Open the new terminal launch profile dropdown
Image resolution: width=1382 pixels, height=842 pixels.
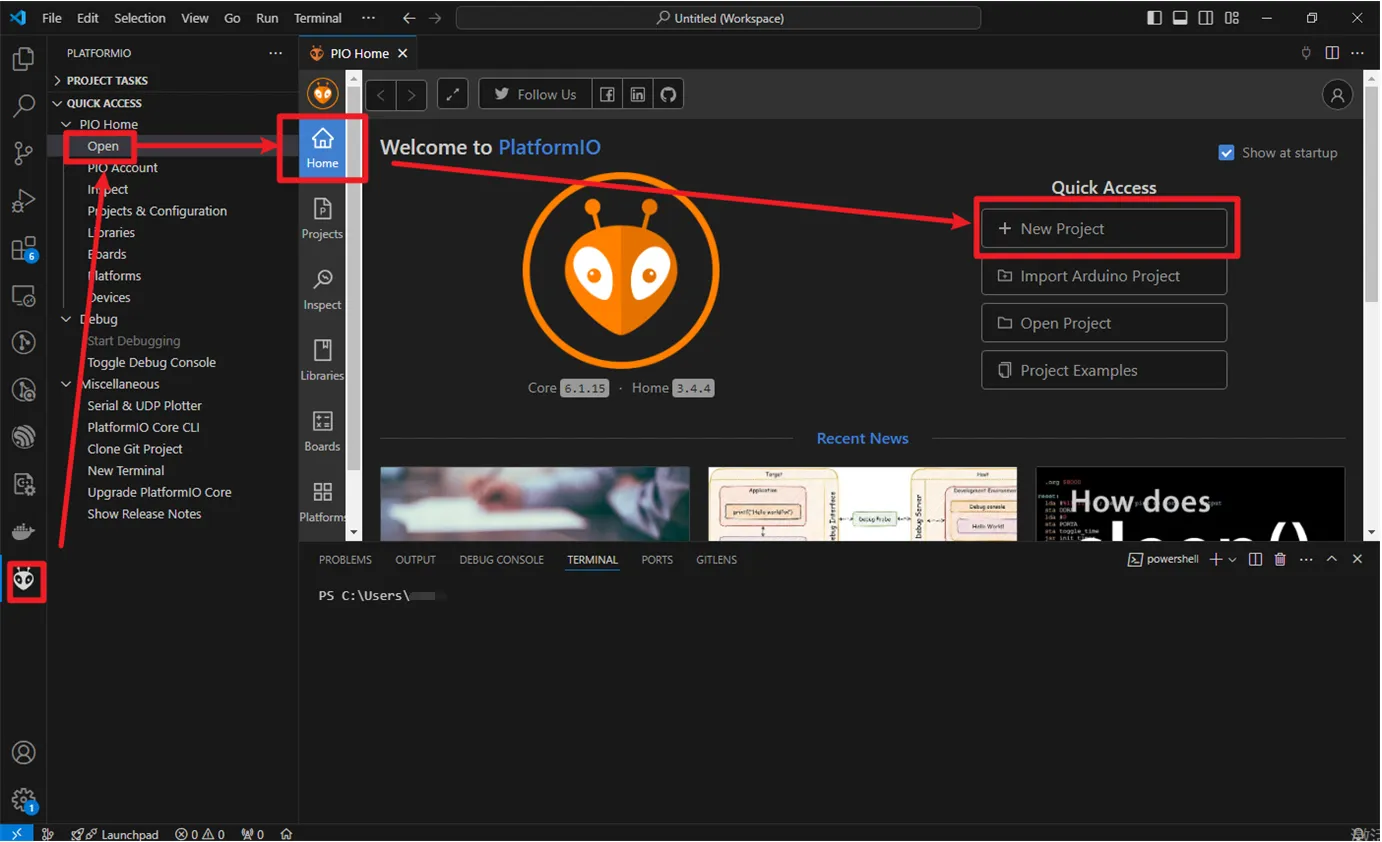pos(1232,560)
